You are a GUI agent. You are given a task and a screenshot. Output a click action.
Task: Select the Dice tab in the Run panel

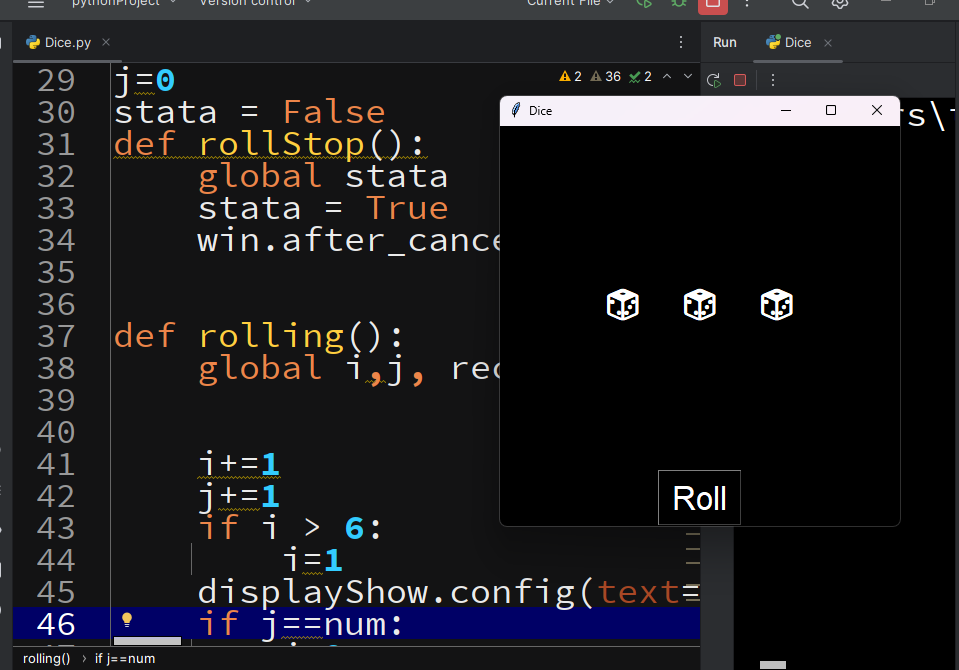tap(797, 42)
